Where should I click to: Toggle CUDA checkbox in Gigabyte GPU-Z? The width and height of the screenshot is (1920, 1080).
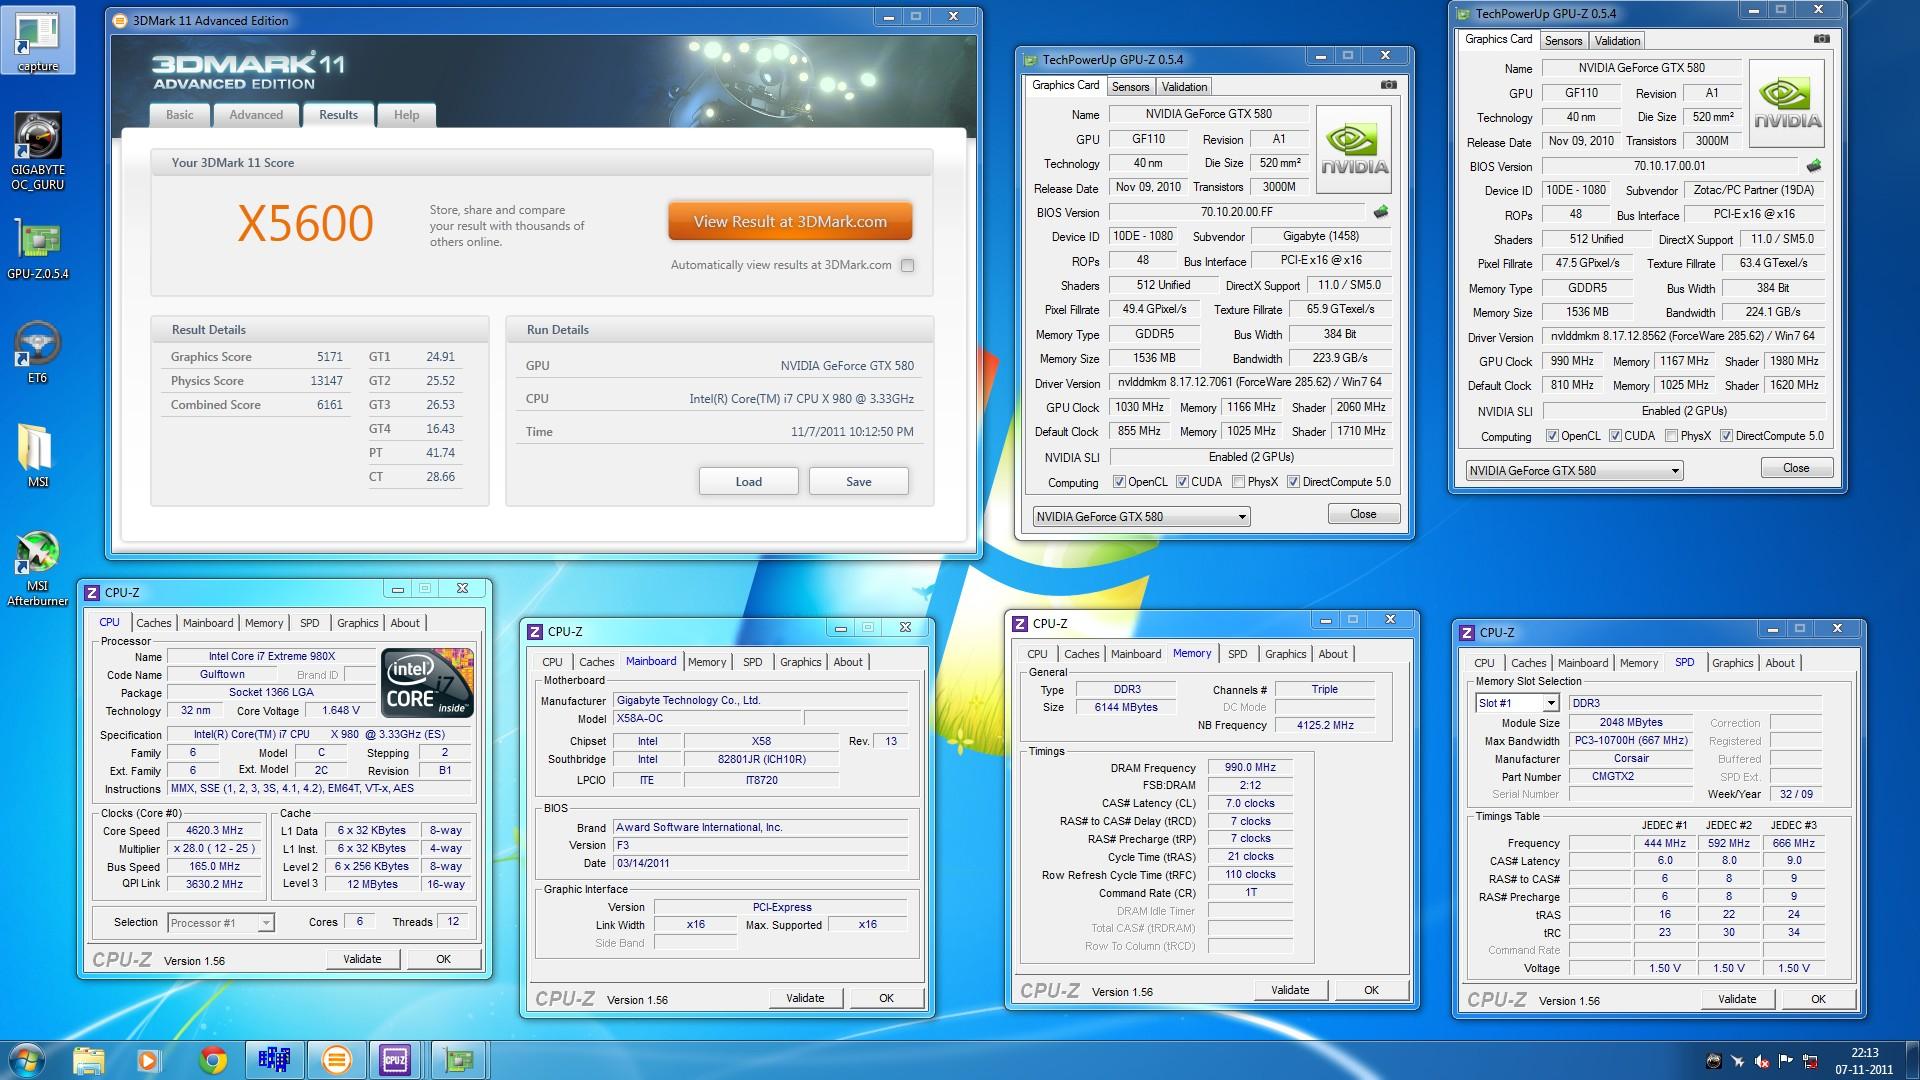tap(1182, 482)
